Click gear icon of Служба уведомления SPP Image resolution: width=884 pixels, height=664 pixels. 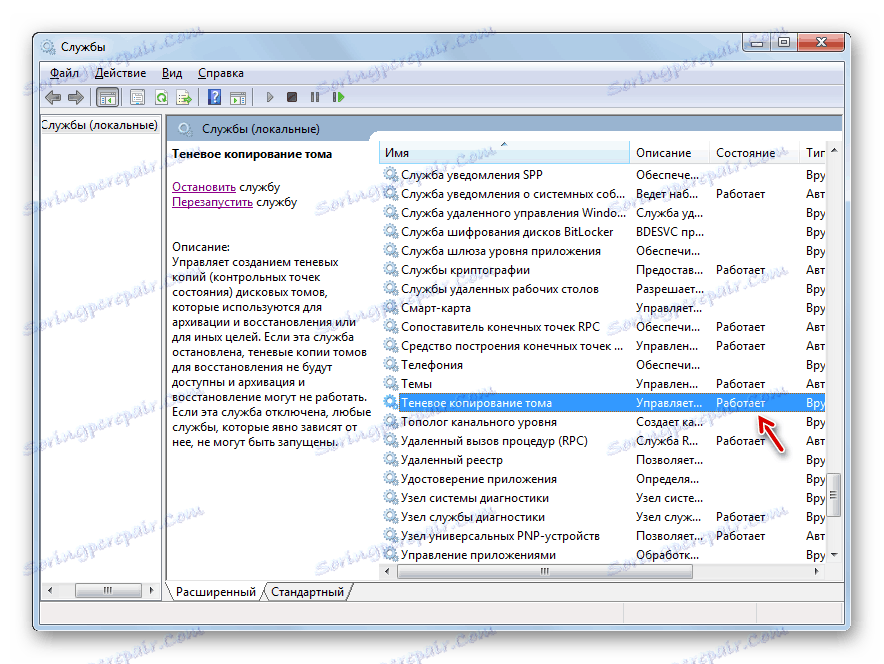coord(391,174)
